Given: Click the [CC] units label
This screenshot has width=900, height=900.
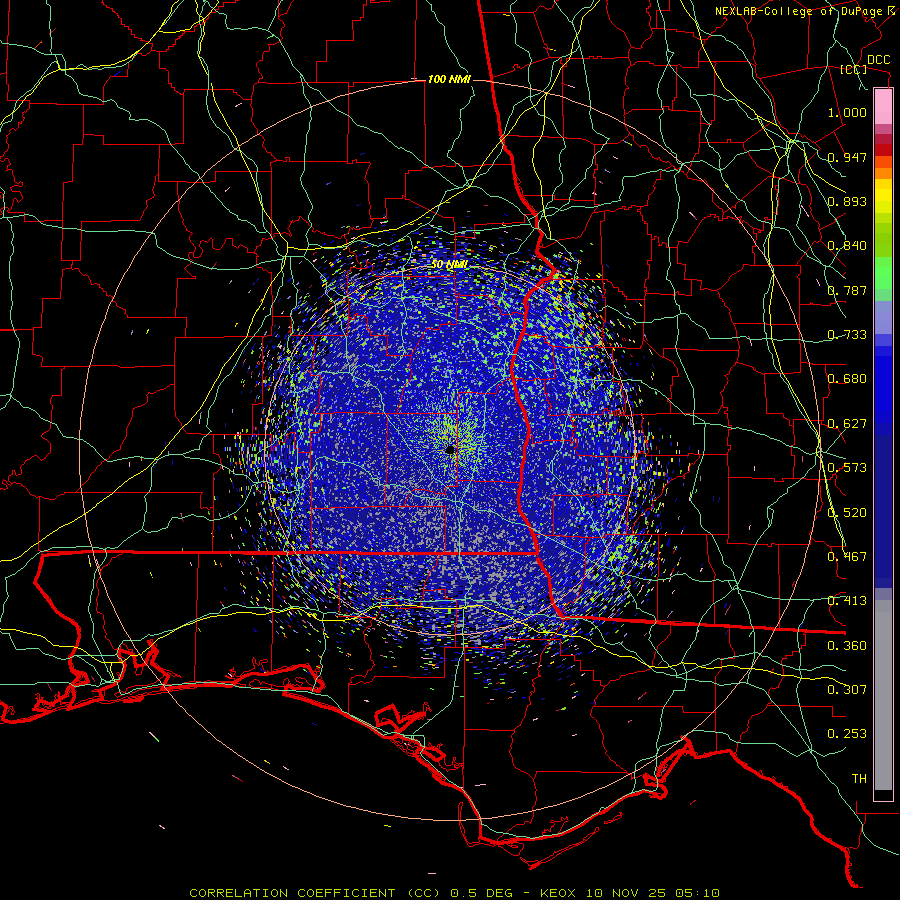Looking at the screenshot, I should (x=854, y=69).
